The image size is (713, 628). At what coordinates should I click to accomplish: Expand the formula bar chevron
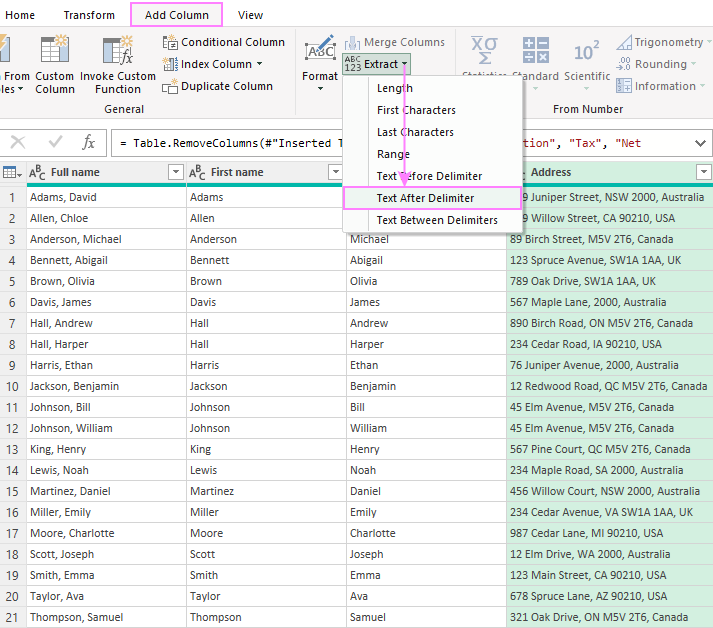click(700, 143)
